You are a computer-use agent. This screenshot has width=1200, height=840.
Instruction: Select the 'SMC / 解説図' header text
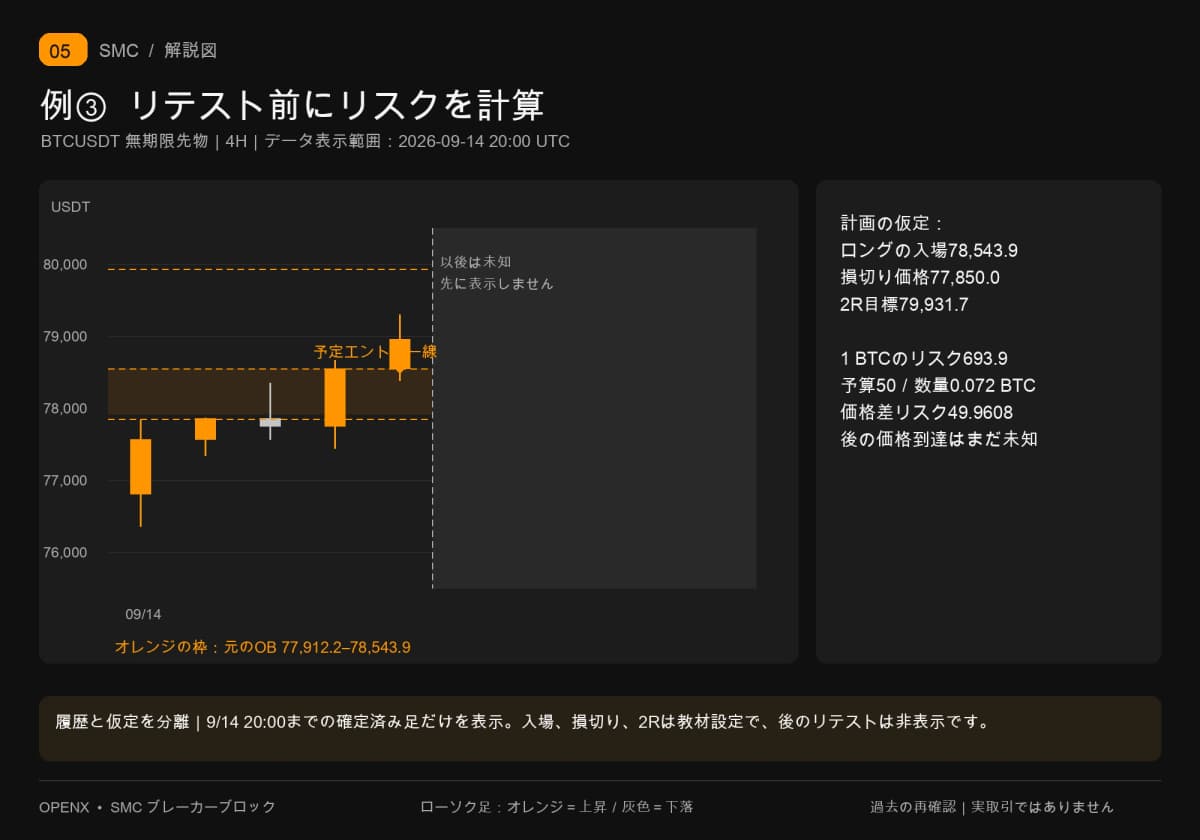click(158, 50)
